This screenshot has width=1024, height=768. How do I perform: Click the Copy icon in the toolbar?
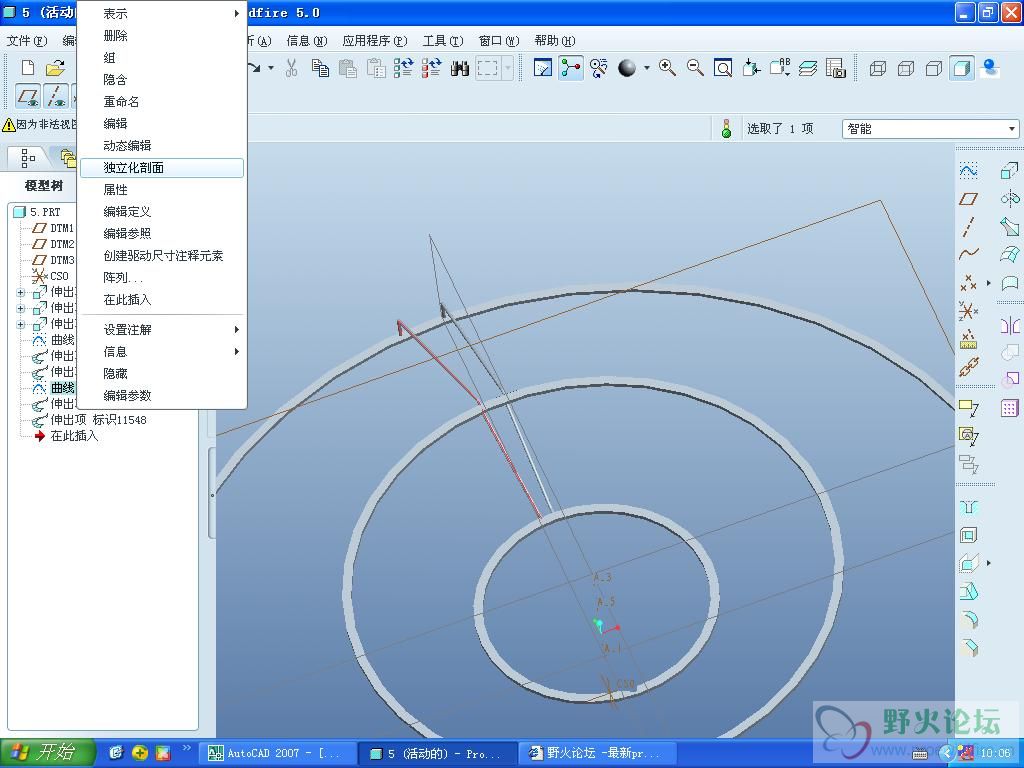[x=320, y=68]
